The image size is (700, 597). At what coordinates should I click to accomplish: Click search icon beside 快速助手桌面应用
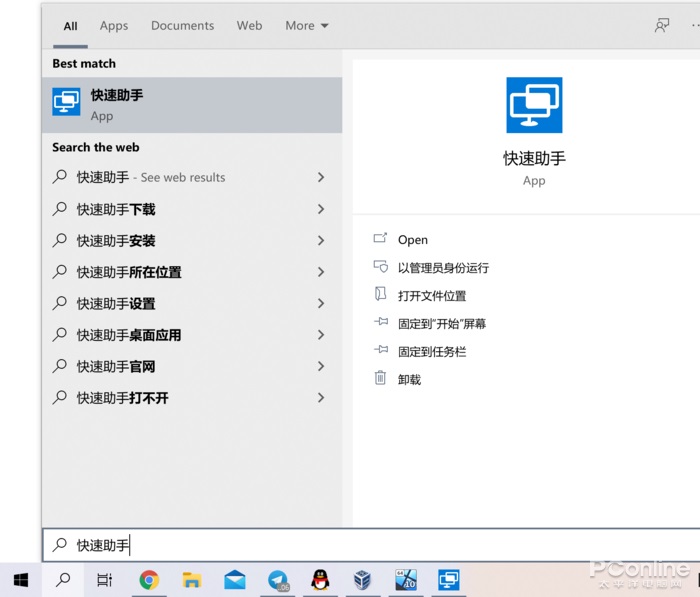[59, 334]
